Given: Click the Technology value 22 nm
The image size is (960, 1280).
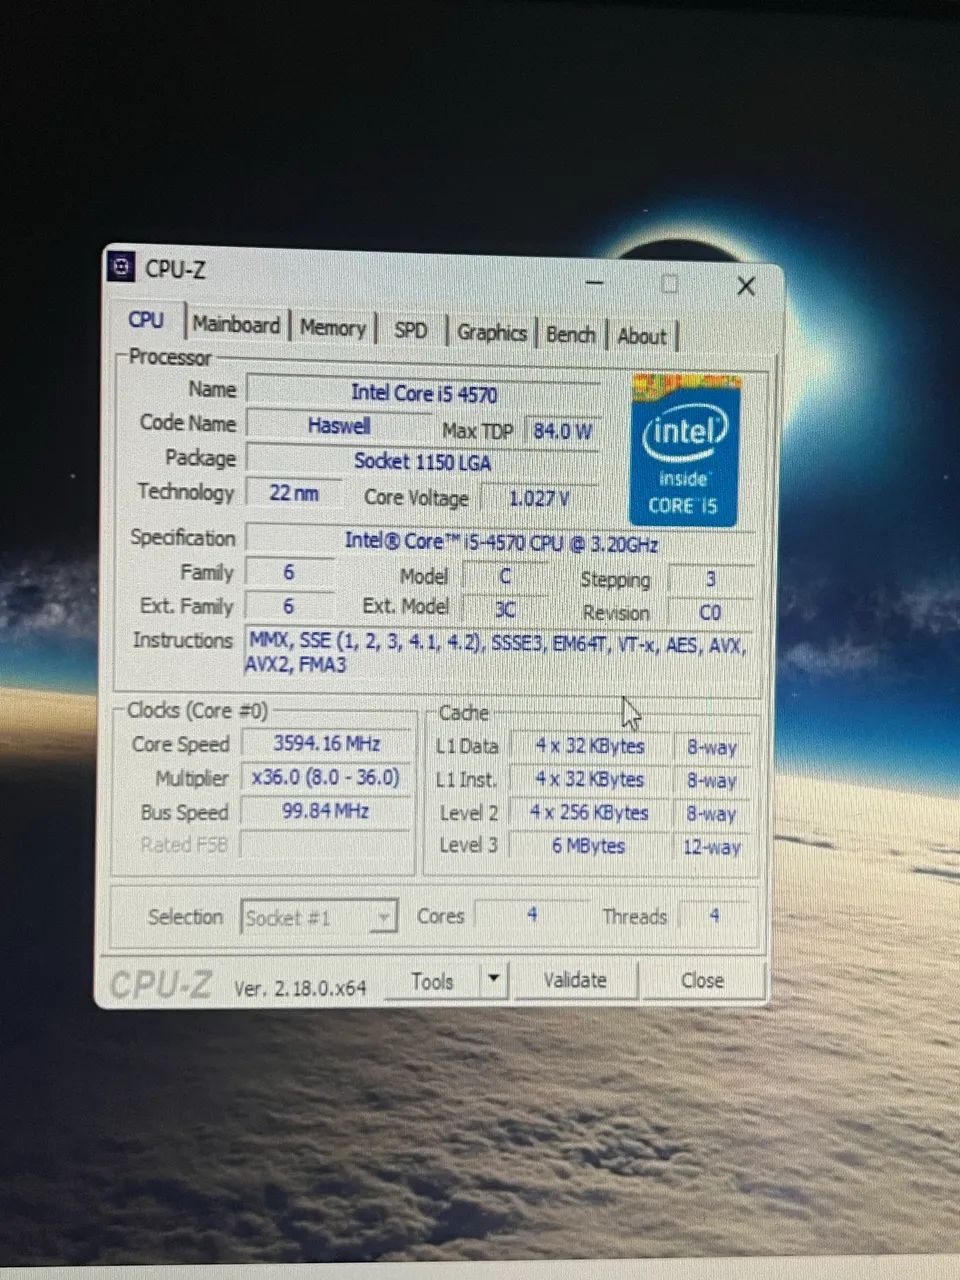Looking at the screenshot, I should (x=293, y=493).
